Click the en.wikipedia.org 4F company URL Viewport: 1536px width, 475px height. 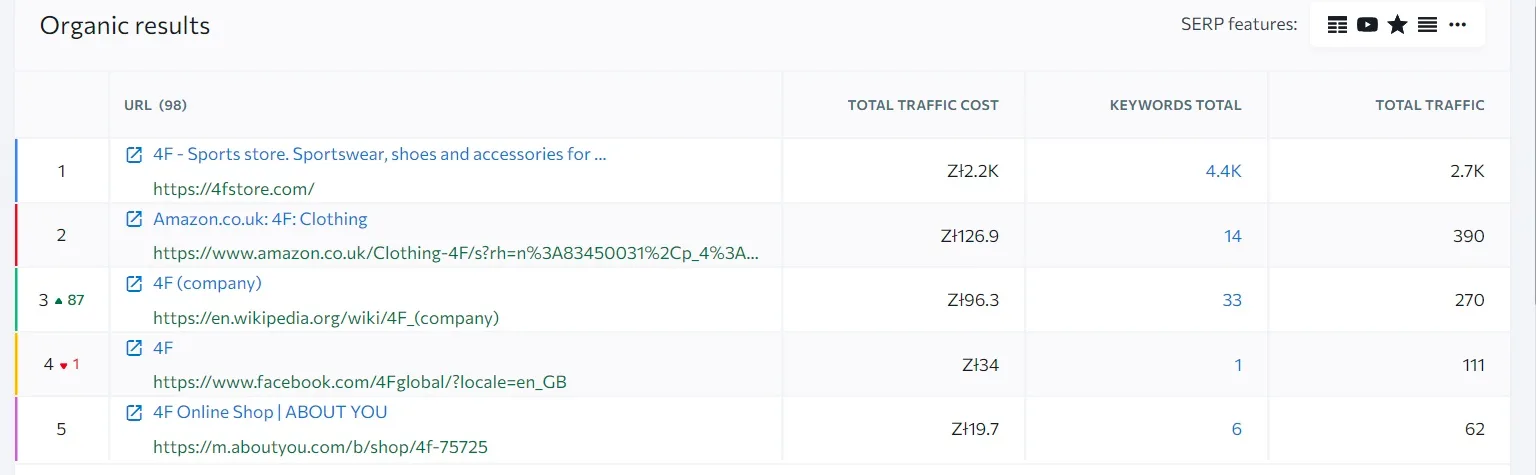[x=325, y=318]
